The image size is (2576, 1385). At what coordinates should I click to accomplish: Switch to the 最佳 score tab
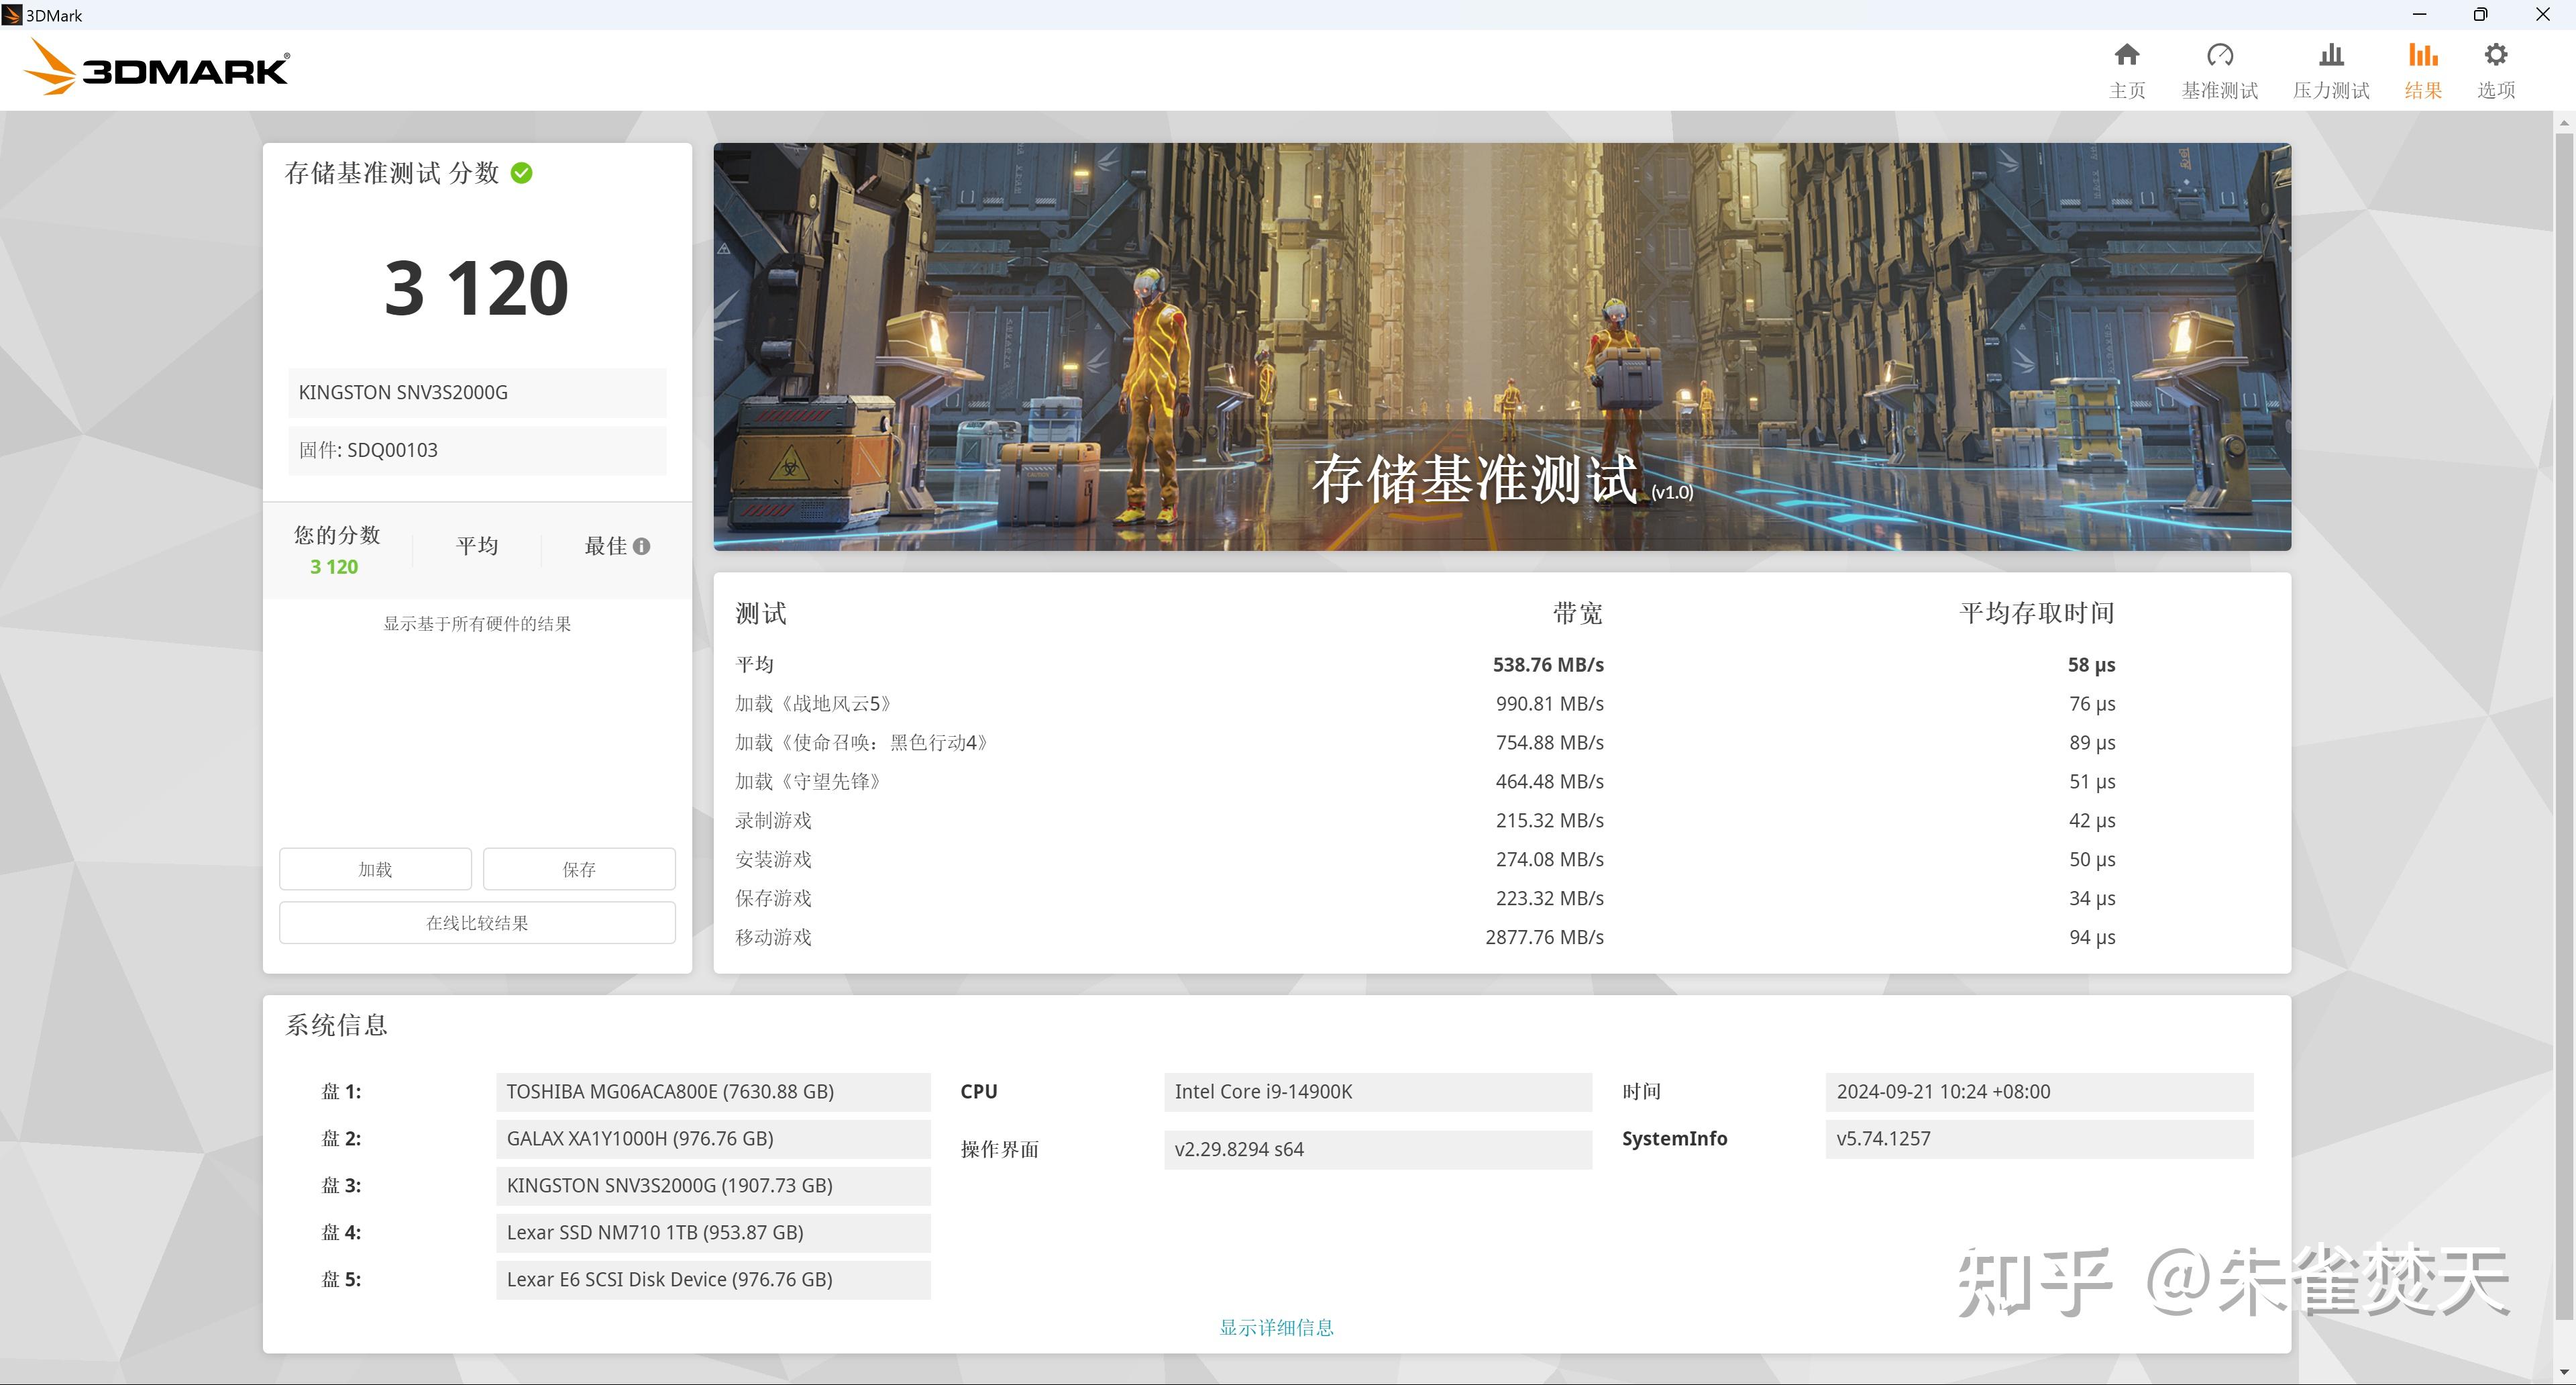point(607,546)
